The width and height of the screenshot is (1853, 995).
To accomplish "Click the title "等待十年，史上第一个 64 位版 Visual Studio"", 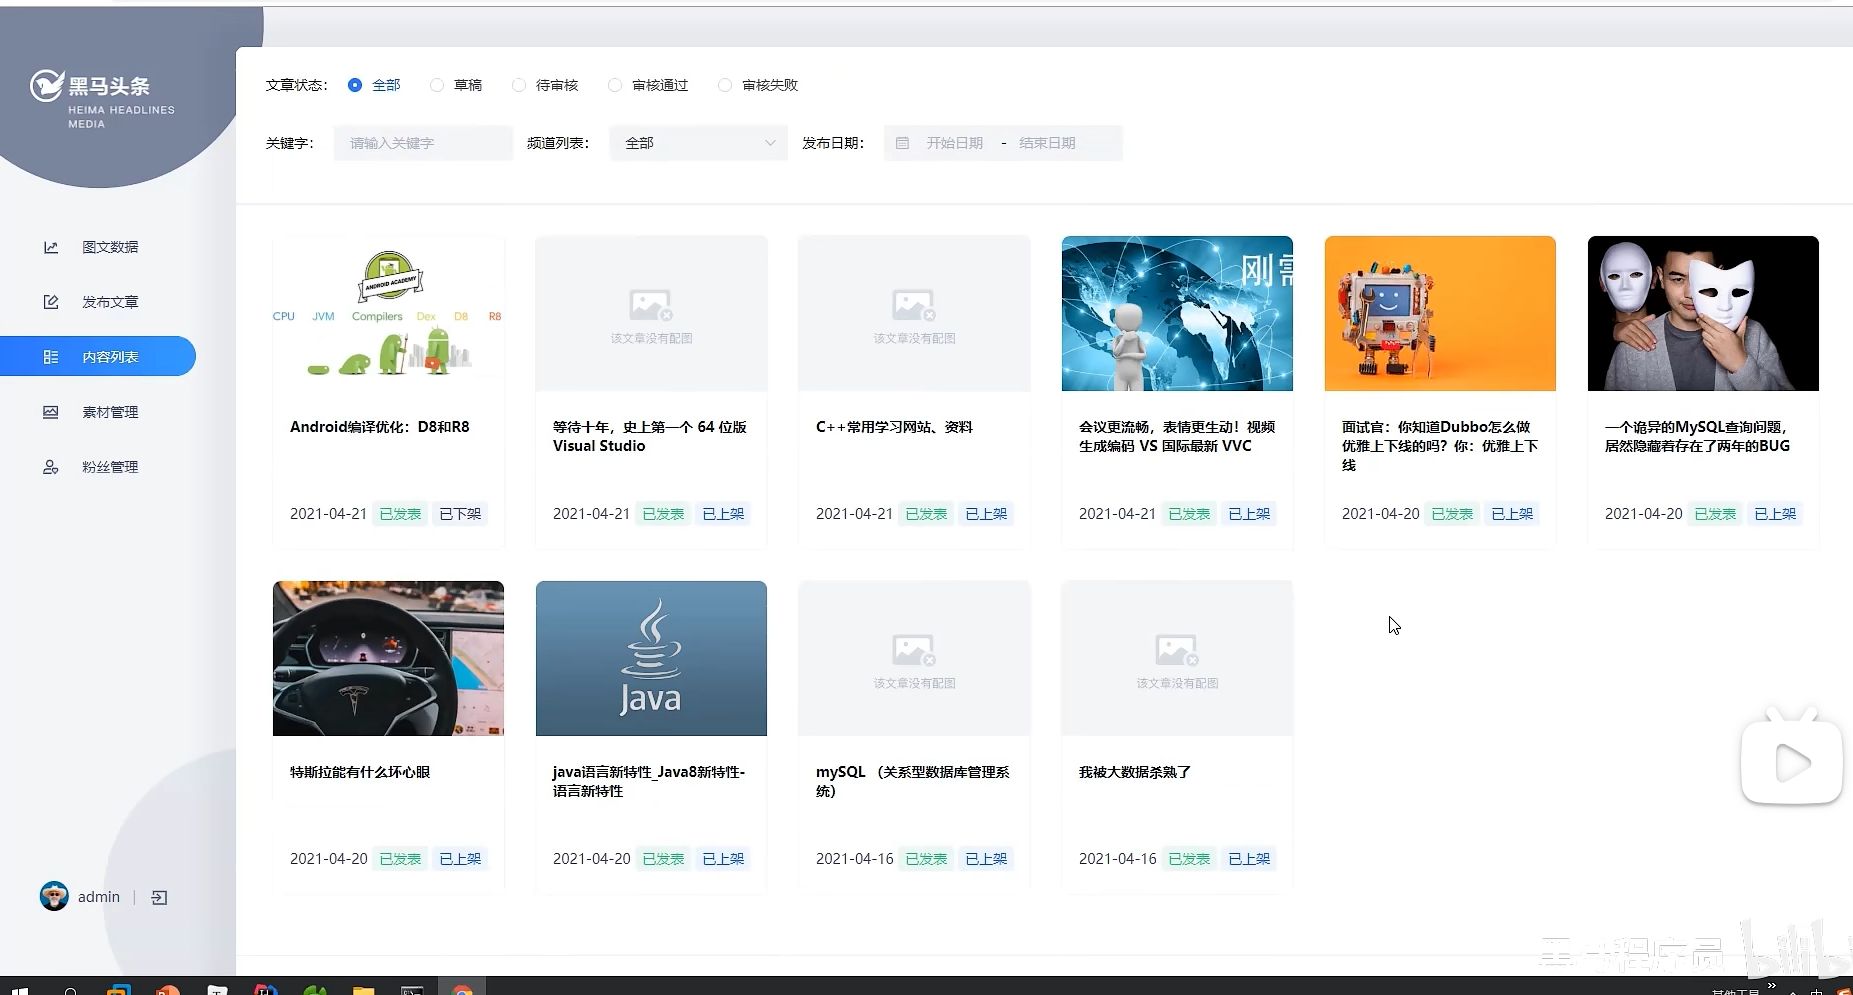I will click(650, 436).
